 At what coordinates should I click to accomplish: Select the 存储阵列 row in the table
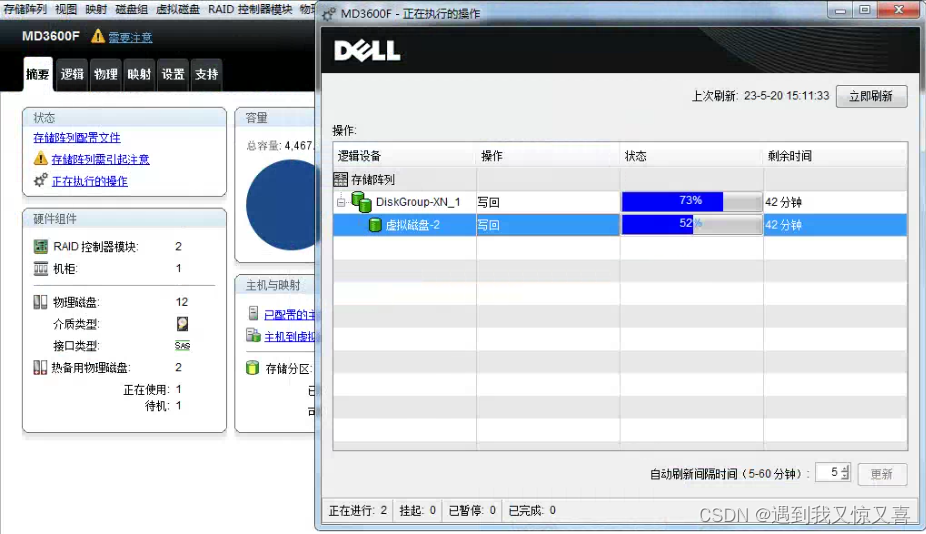coord(620,179)
